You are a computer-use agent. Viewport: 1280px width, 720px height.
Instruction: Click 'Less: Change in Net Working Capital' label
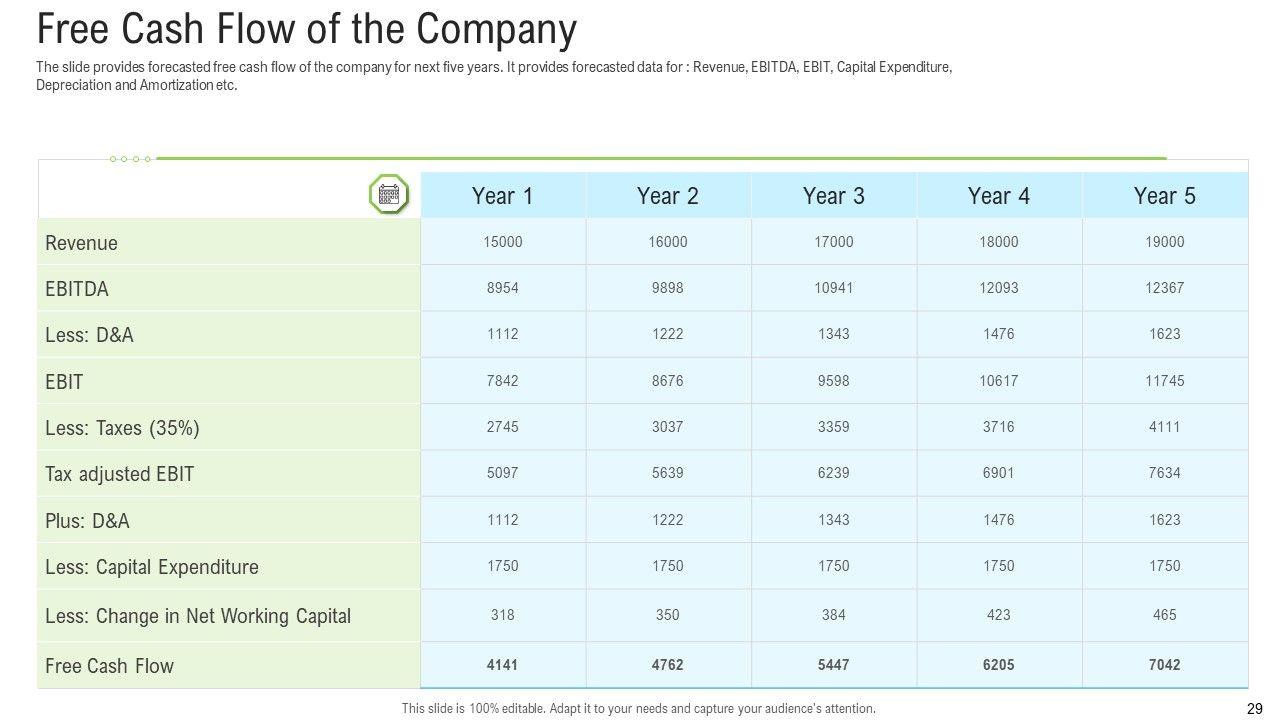click(x=197, y=616)
